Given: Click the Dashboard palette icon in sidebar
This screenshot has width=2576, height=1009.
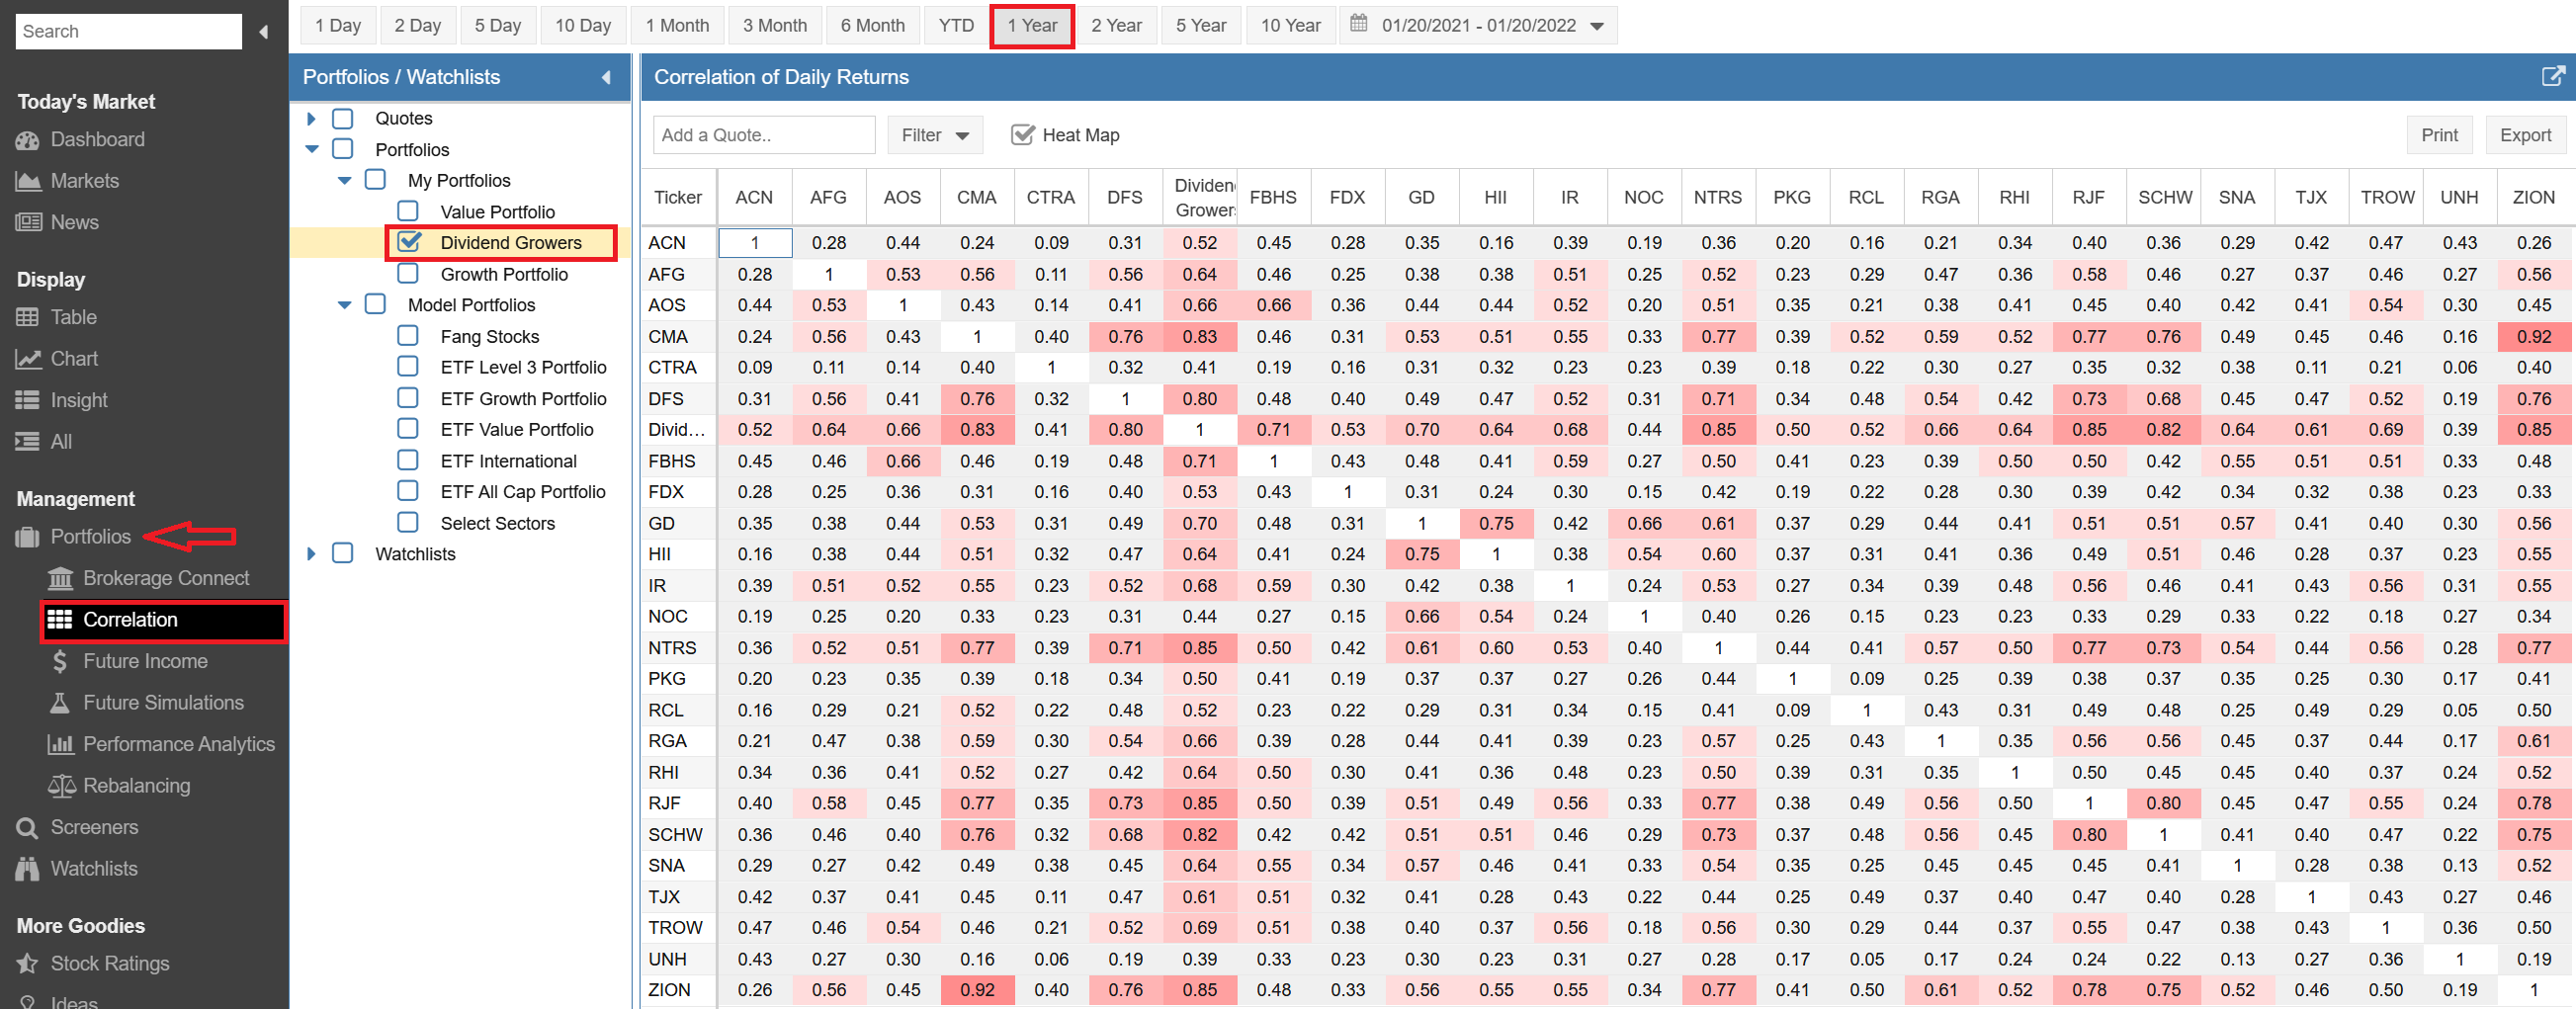Looking at the screenshot, I should [x=27, y=140].
